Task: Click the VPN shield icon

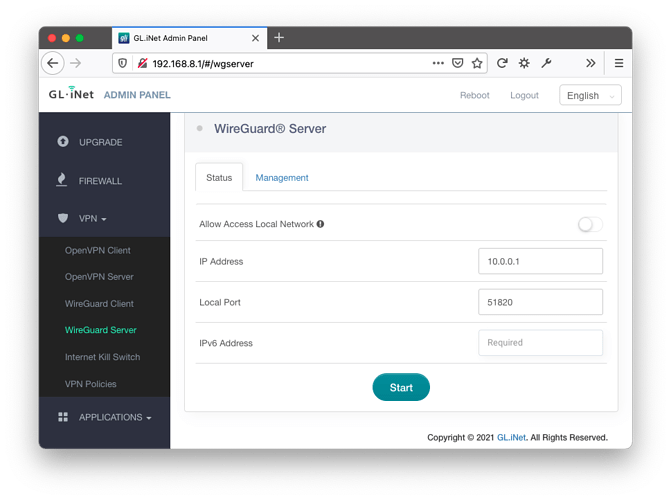Action: 63,218
